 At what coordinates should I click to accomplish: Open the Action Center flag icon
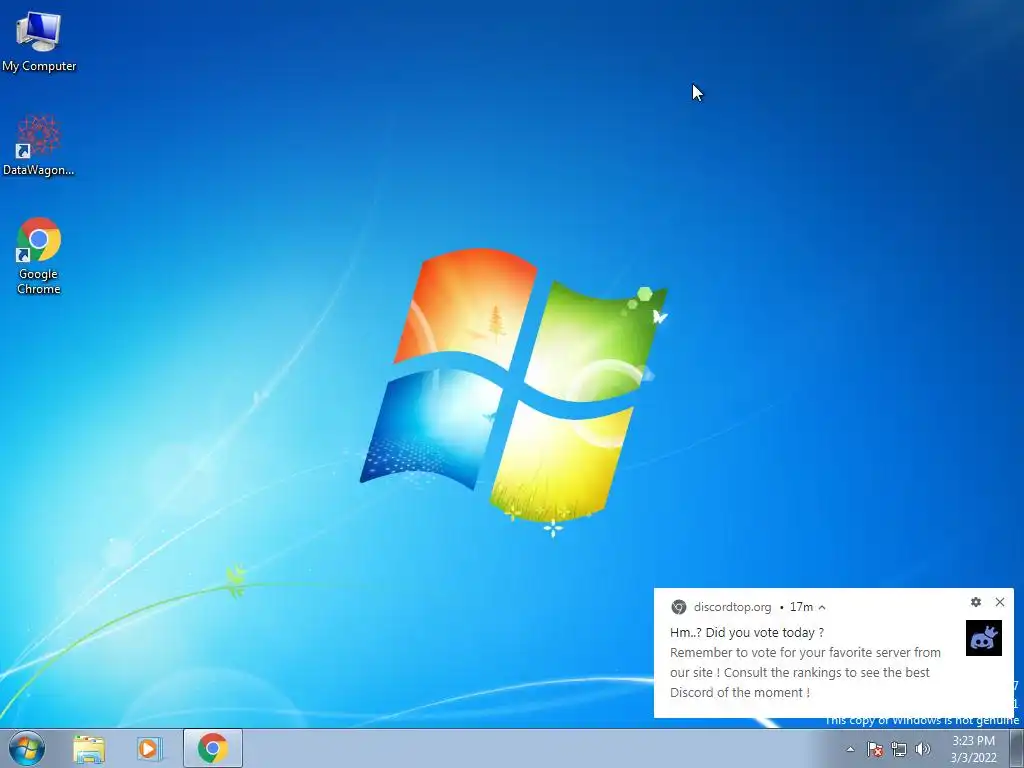(875, 749)
